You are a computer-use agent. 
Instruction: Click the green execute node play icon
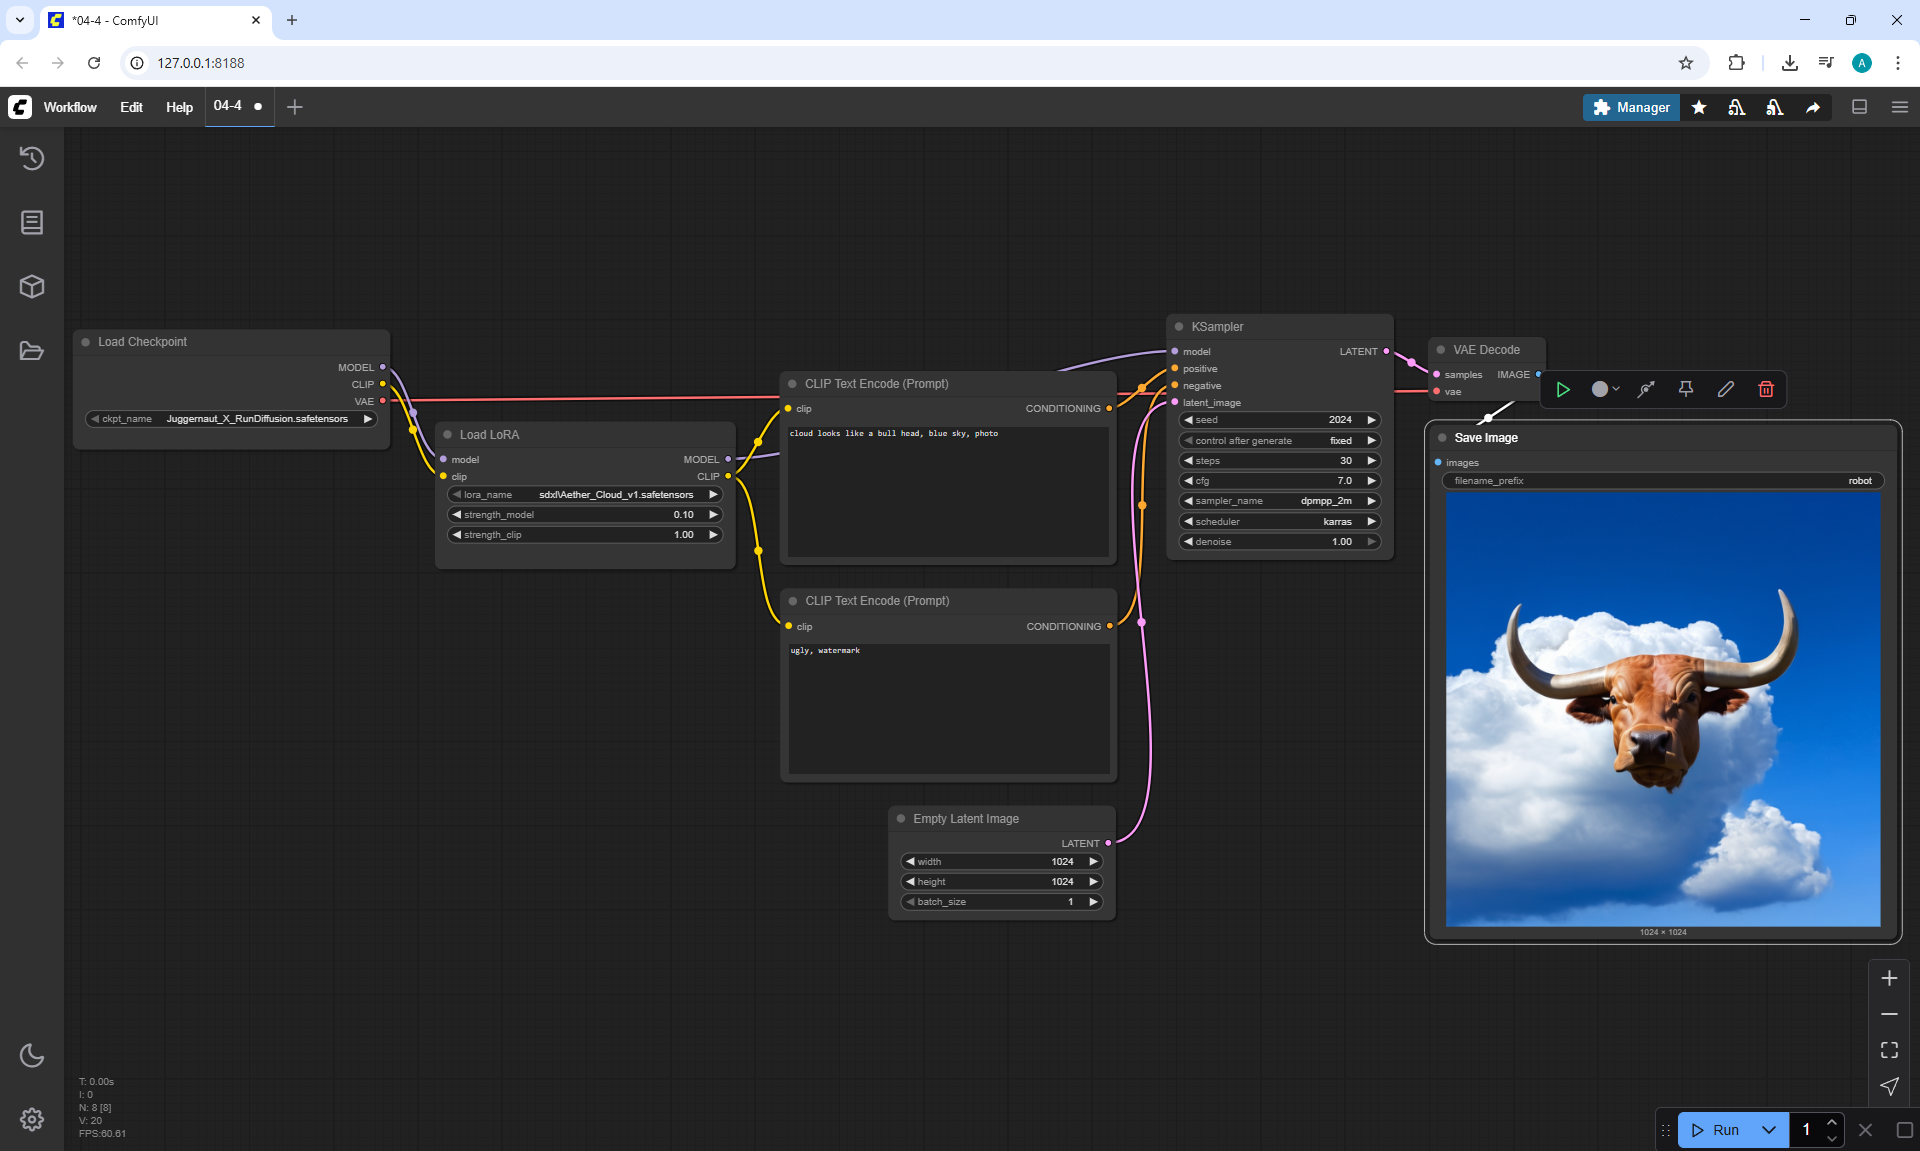click(x=1563, y=389)
